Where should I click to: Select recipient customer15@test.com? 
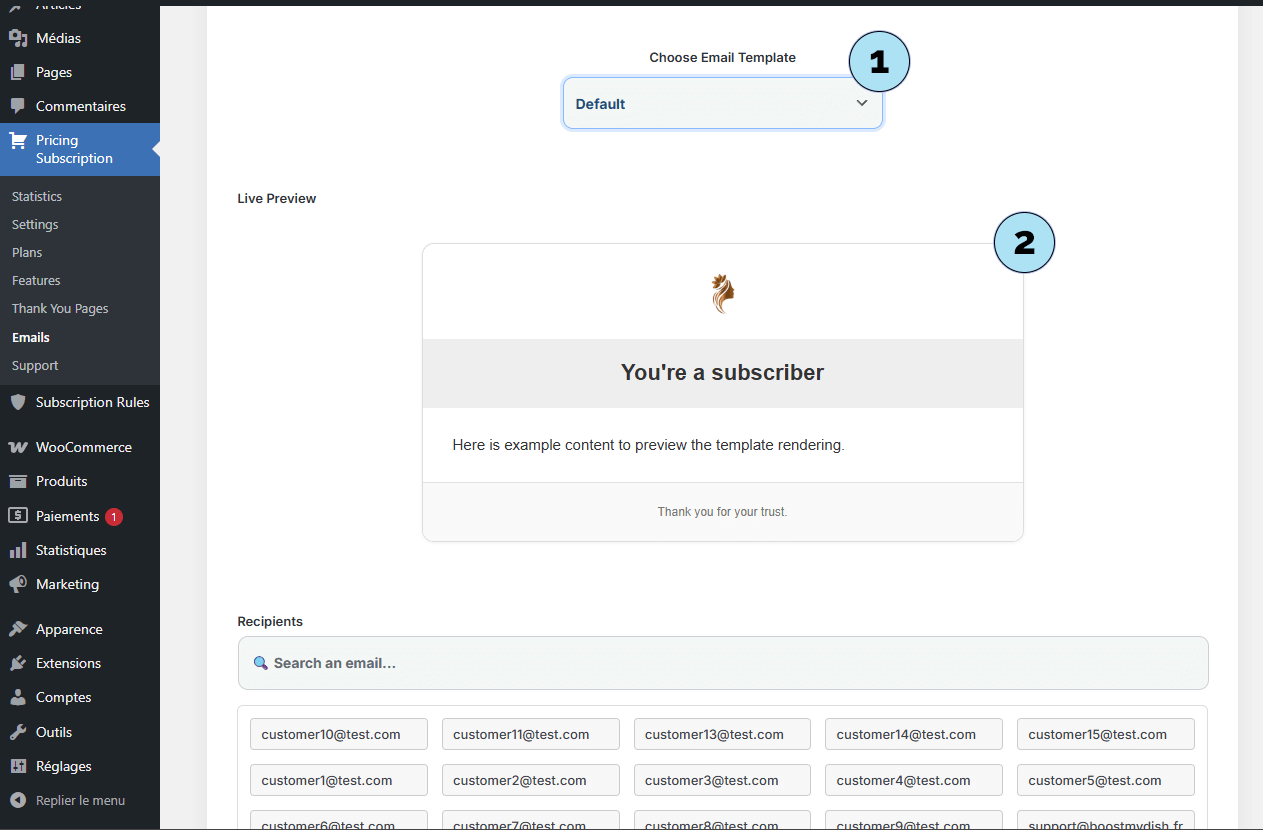1105,734
